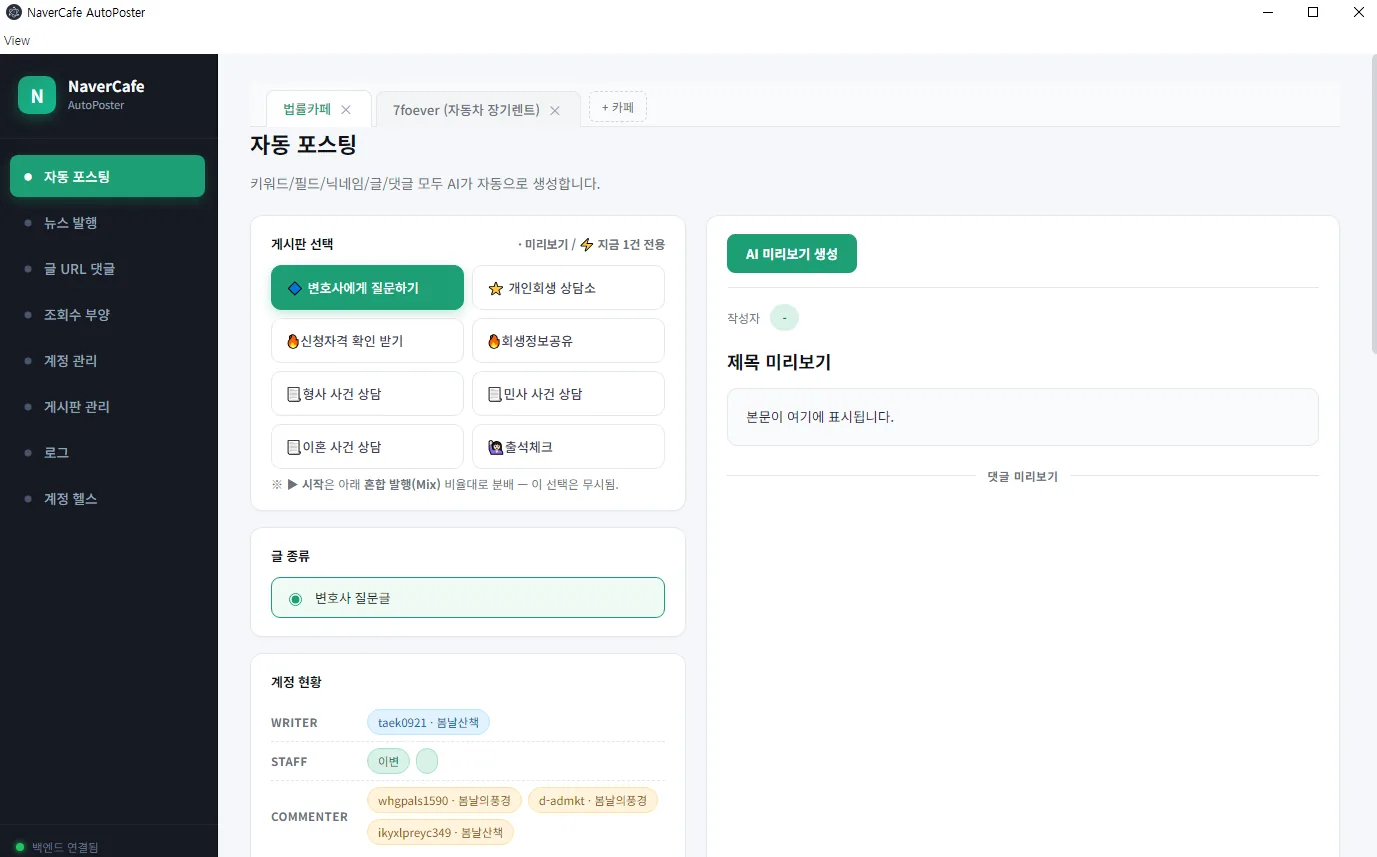Select the 민사 사건 상담 board option
The width and height of the screenshot is (1377, 857).
point(568,394)
